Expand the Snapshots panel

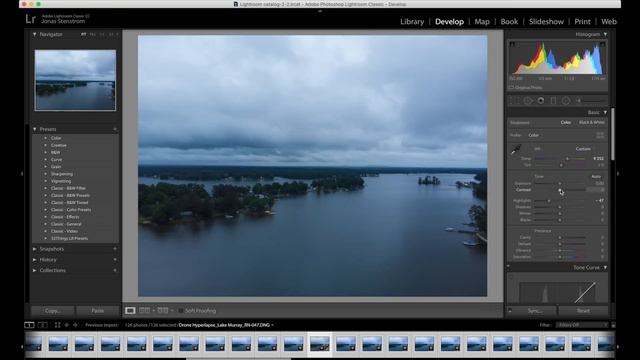coord(35,249)
